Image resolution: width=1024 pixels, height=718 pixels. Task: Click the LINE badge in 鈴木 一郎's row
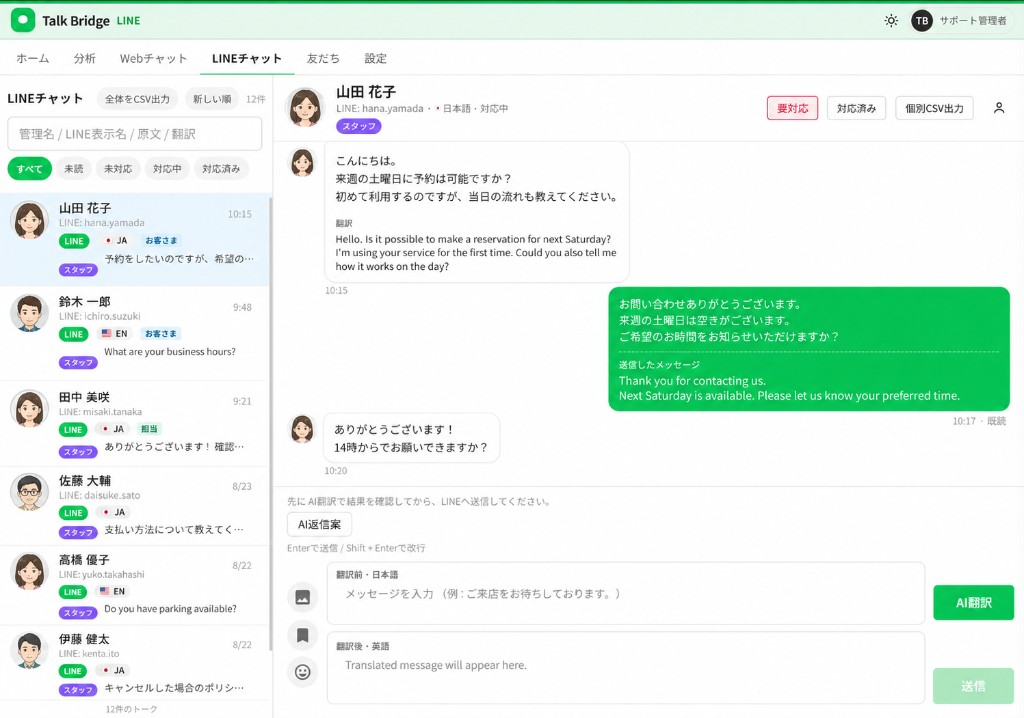click(73, 334)
